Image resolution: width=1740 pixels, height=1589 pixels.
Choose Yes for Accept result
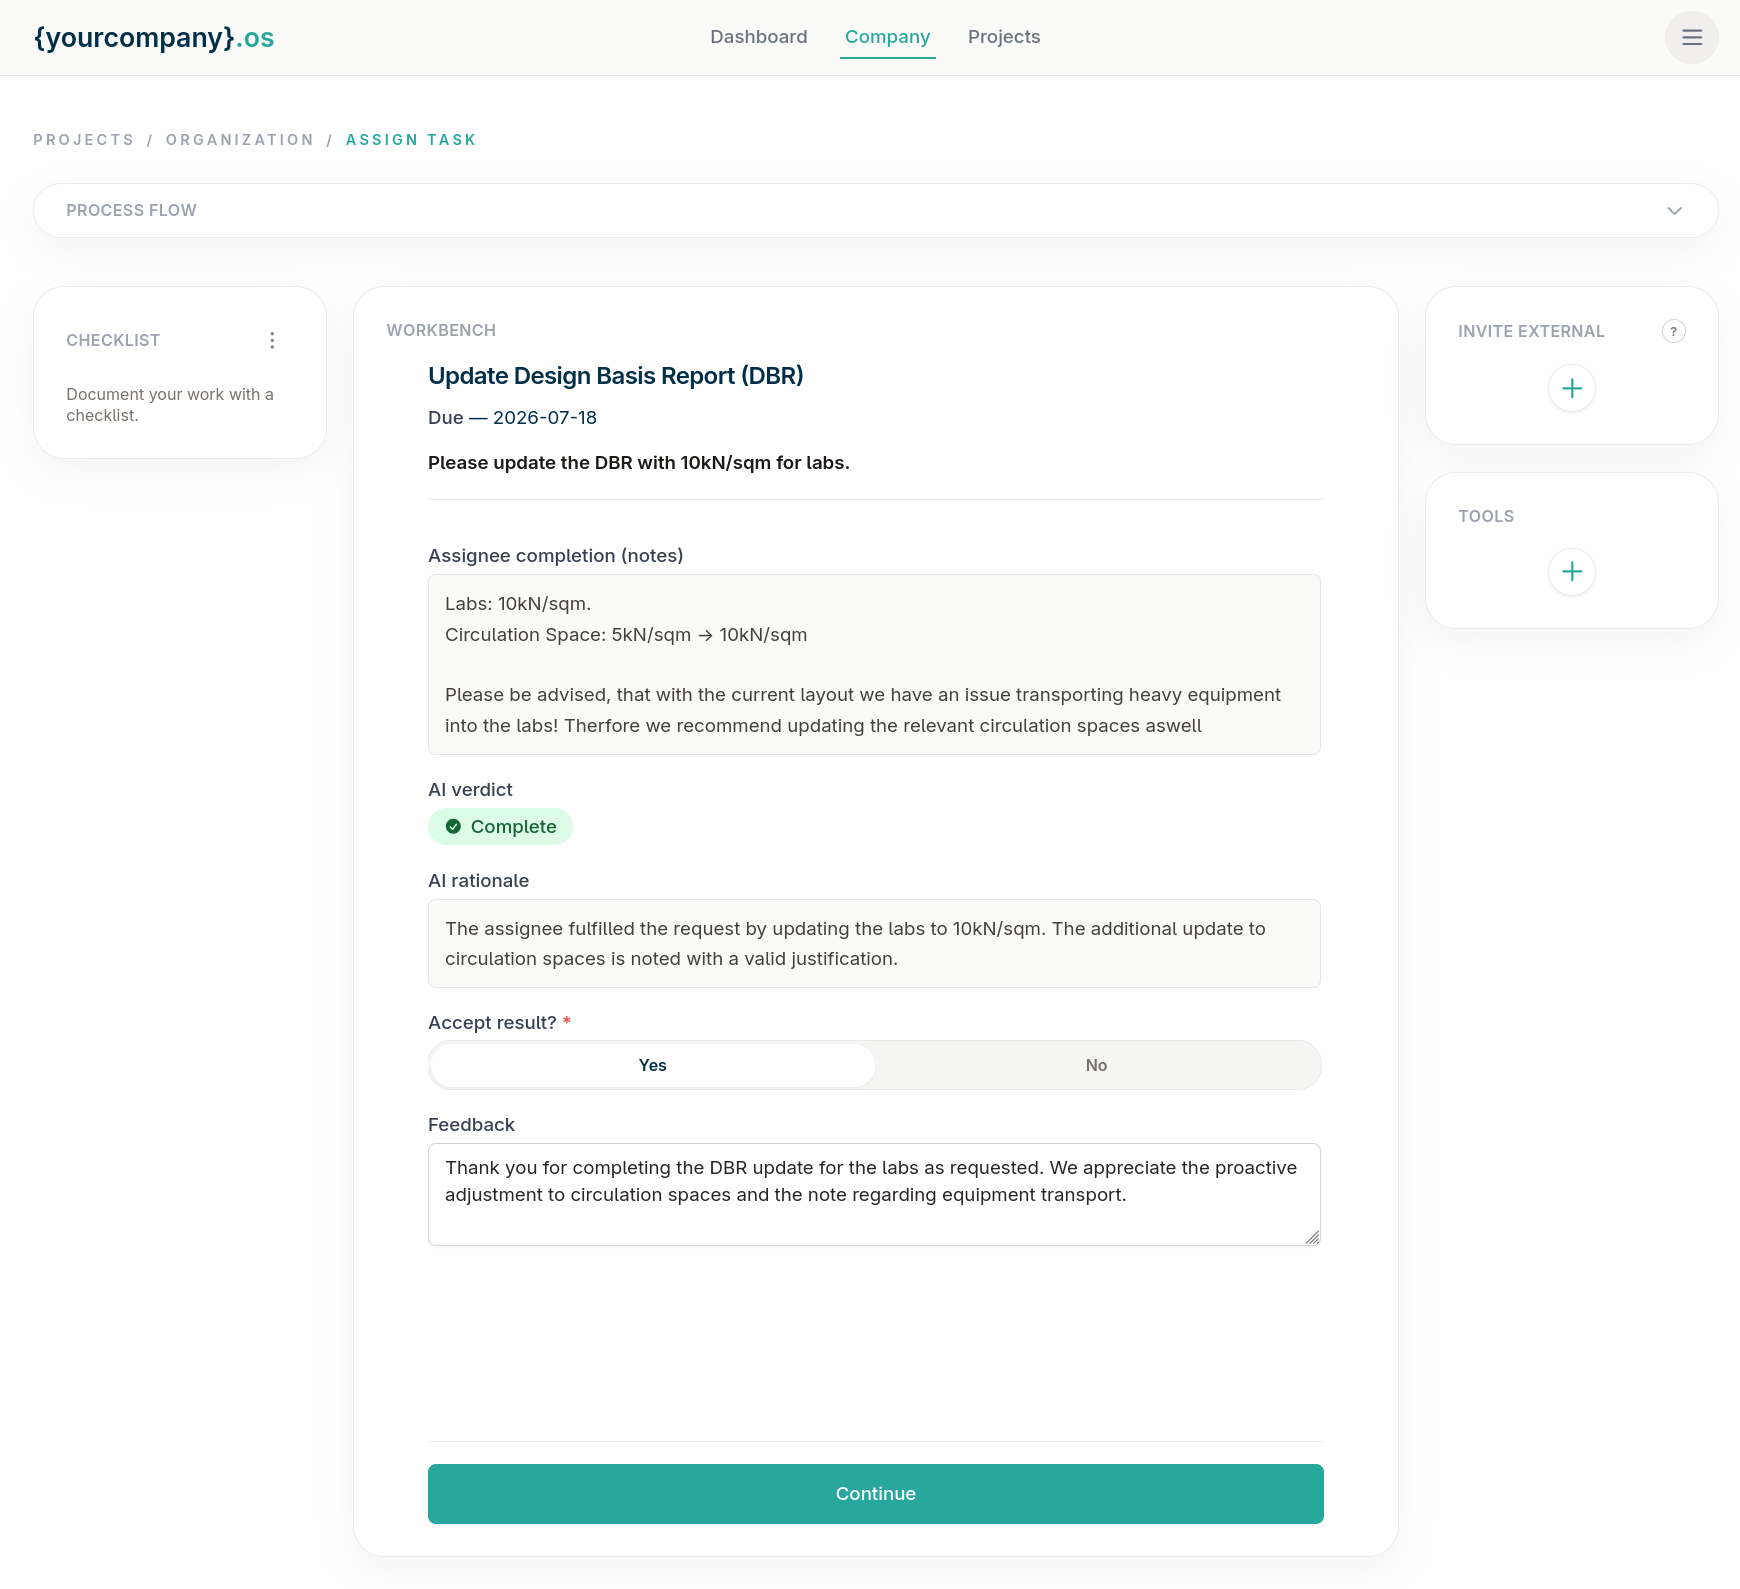[x=652, y=1066]
